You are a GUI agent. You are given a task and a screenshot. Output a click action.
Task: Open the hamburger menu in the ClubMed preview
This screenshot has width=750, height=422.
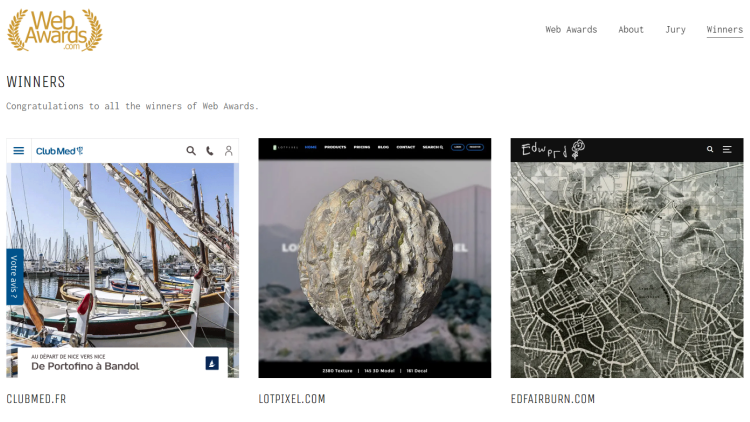click(19, 151)
